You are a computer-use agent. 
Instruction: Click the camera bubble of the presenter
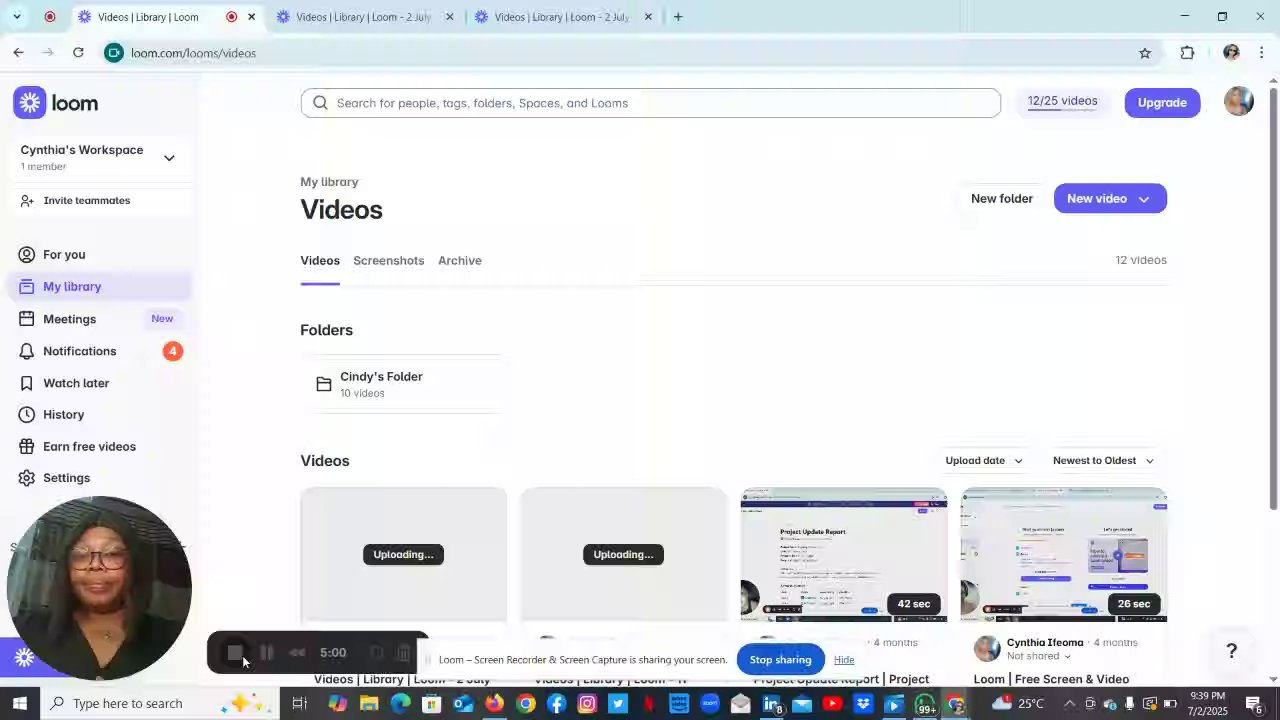(x=99, y=588)
